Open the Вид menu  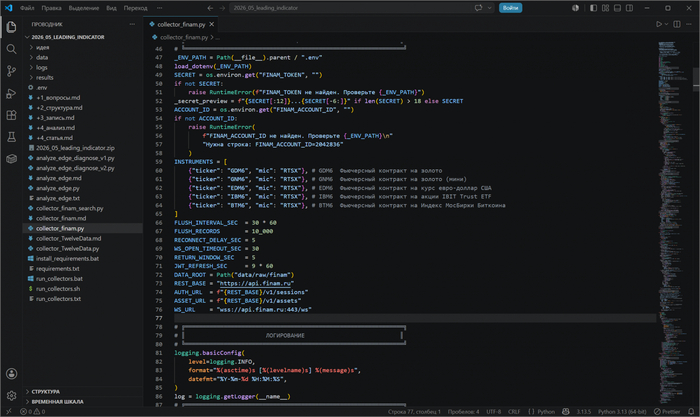click(x=111, y=8)
